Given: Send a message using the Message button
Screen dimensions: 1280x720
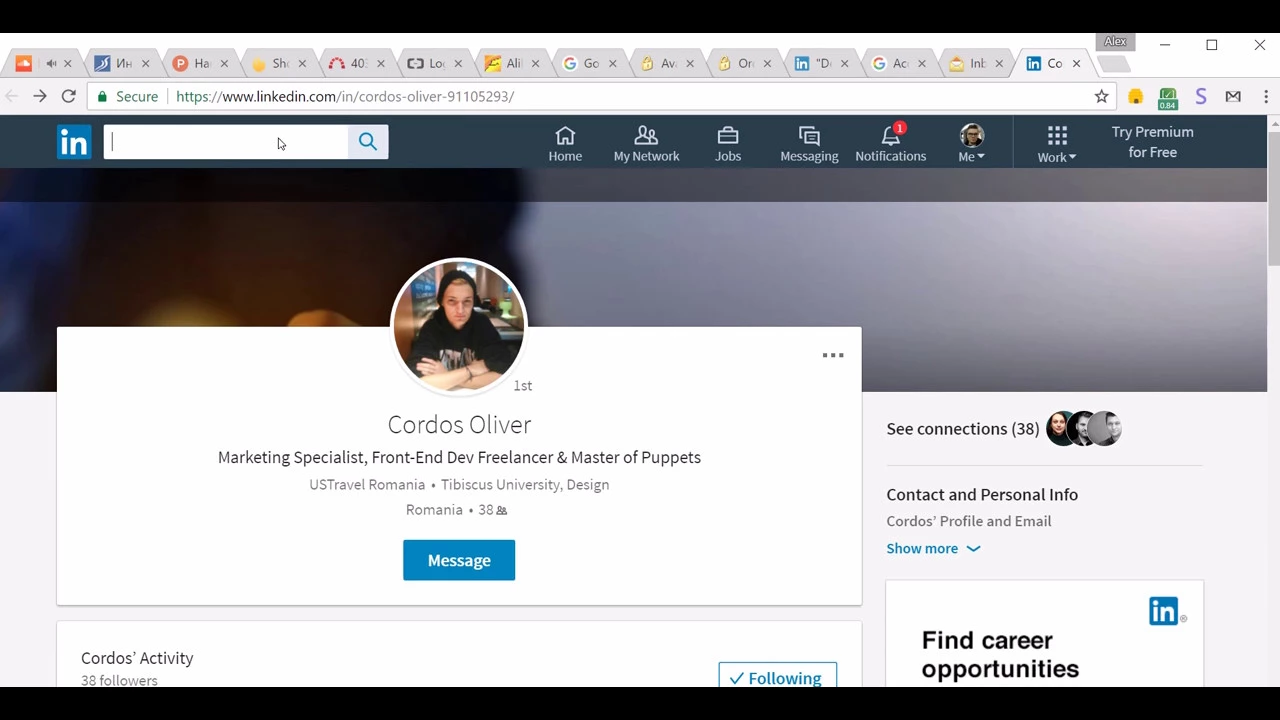Looking at the screenshot, I should pyautogui.click(x=459, y=560).
